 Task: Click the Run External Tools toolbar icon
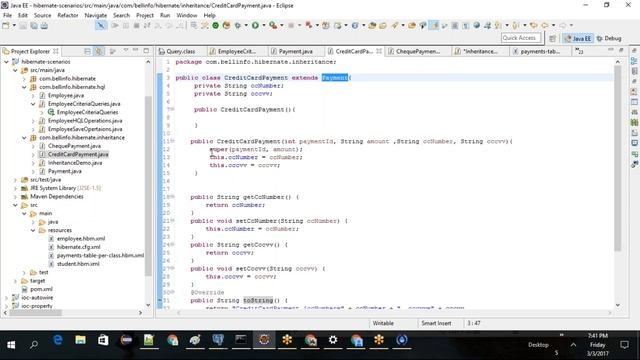pos(273,25)
